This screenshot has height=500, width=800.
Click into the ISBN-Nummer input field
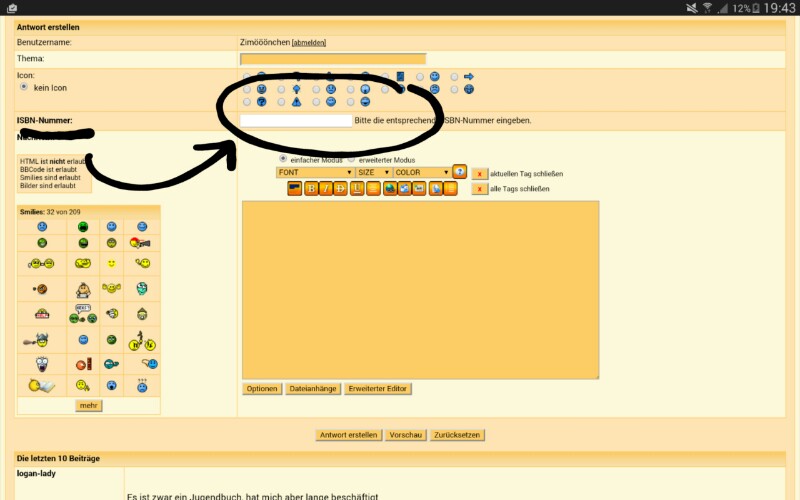point(297,121)
